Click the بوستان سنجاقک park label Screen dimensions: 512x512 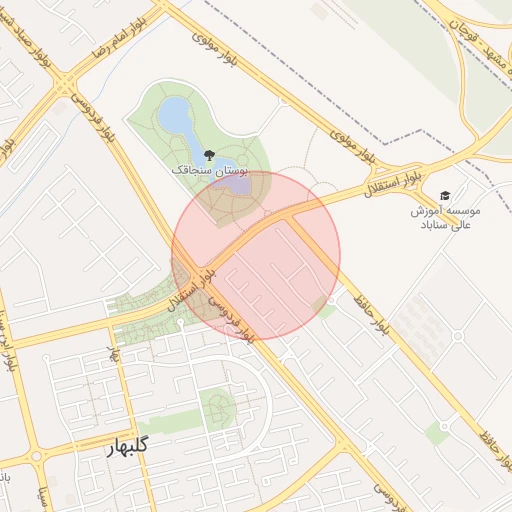pos(210,171)
